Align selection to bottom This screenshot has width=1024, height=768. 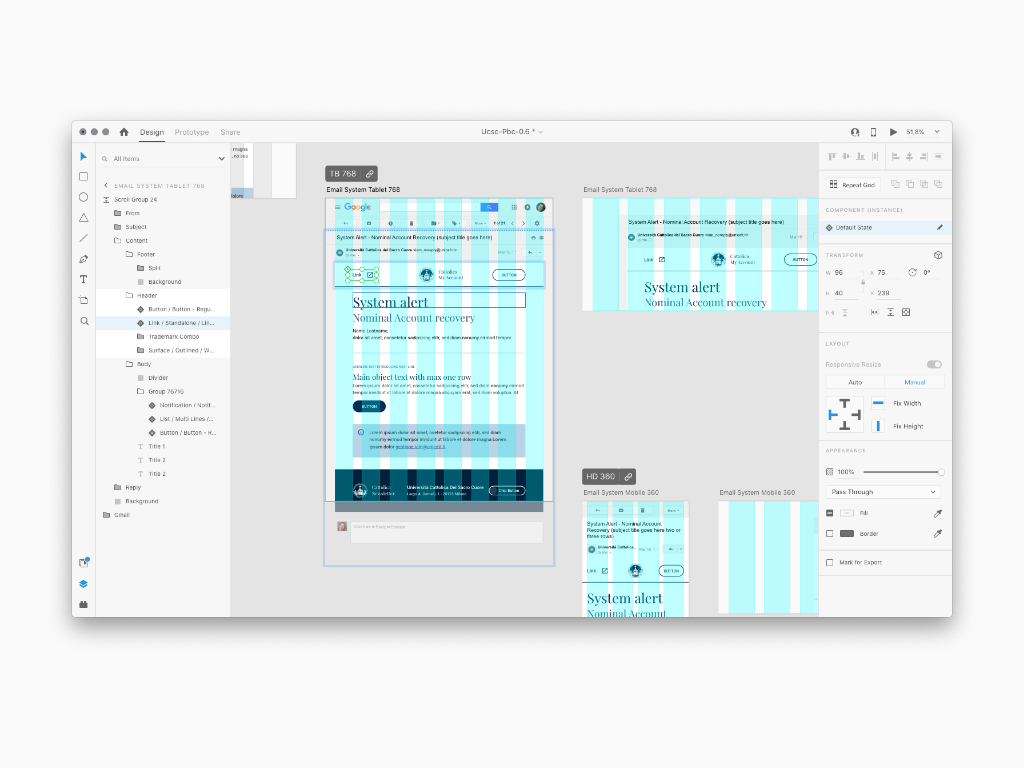(861, 157)
